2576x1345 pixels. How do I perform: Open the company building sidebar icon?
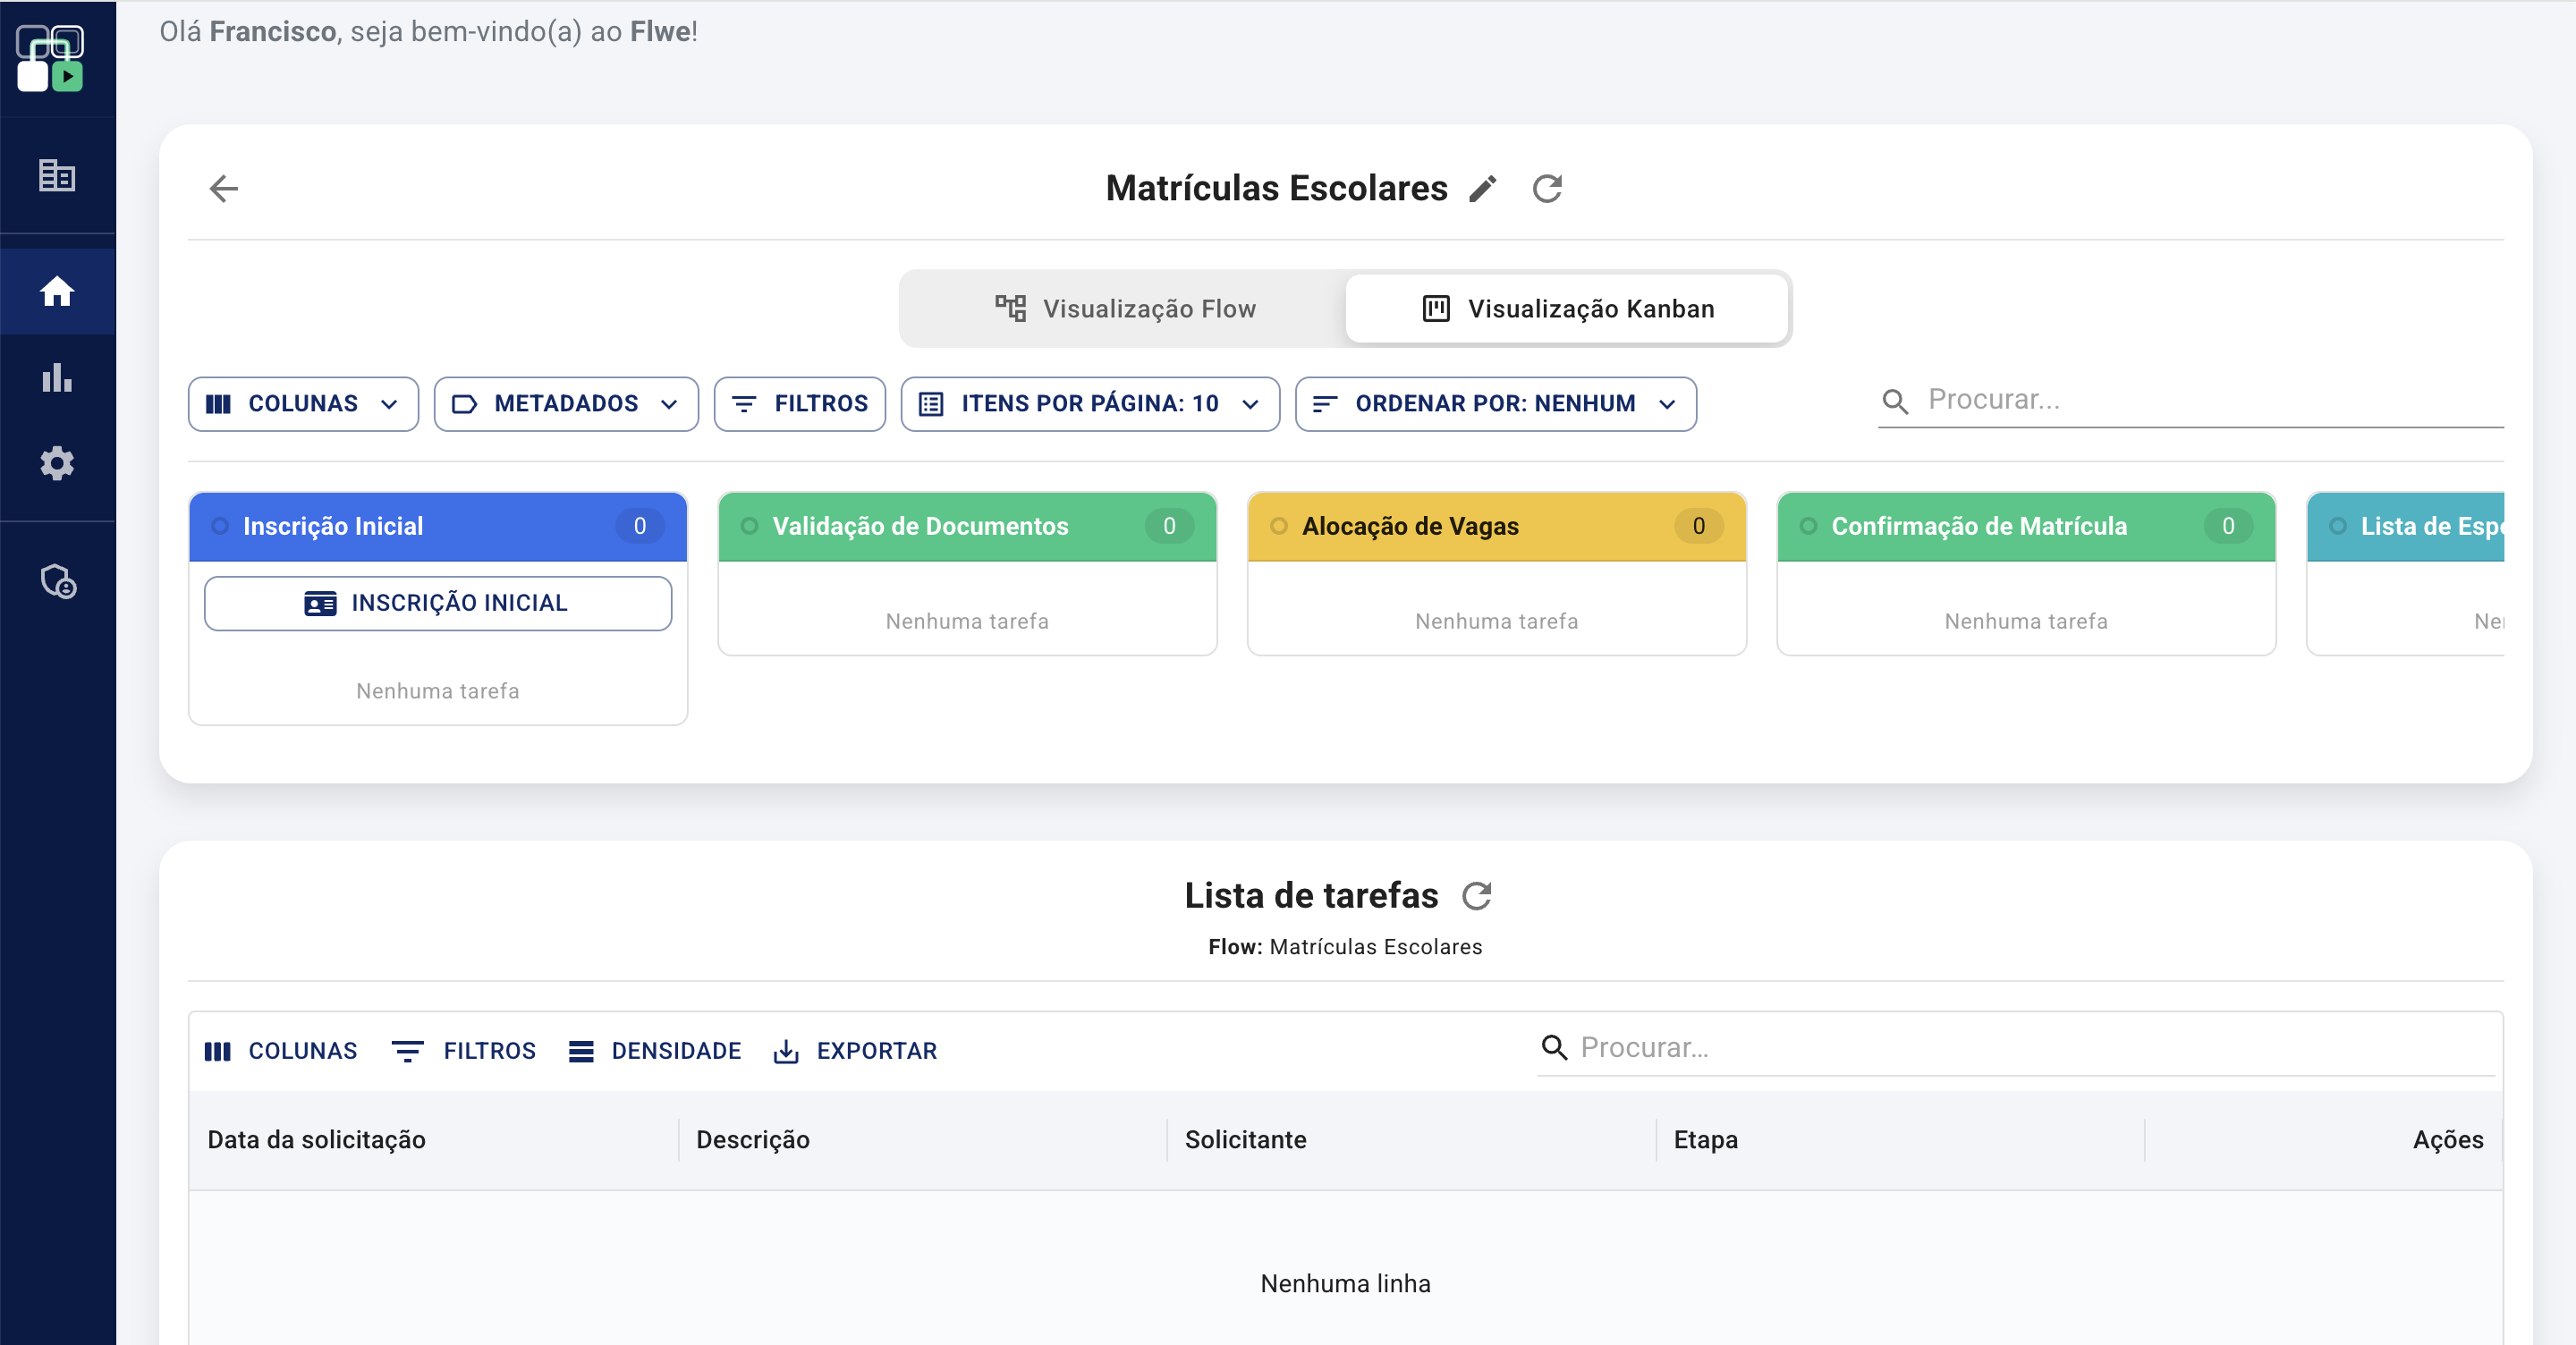[57, 175]
